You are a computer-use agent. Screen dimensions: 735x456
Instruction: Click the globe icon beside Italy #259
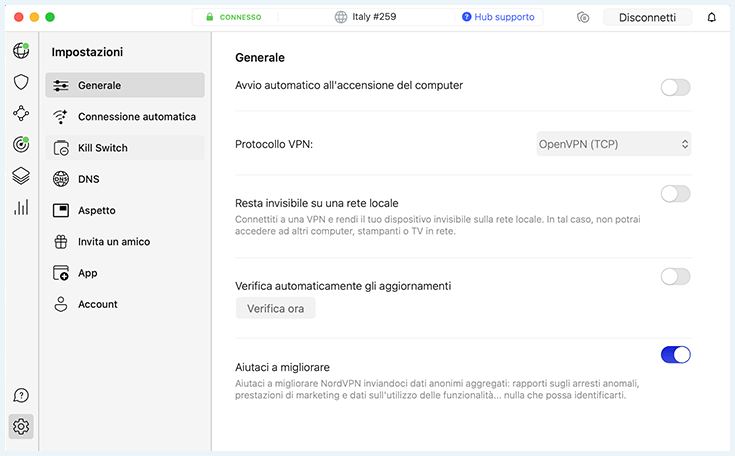[341, 17]
